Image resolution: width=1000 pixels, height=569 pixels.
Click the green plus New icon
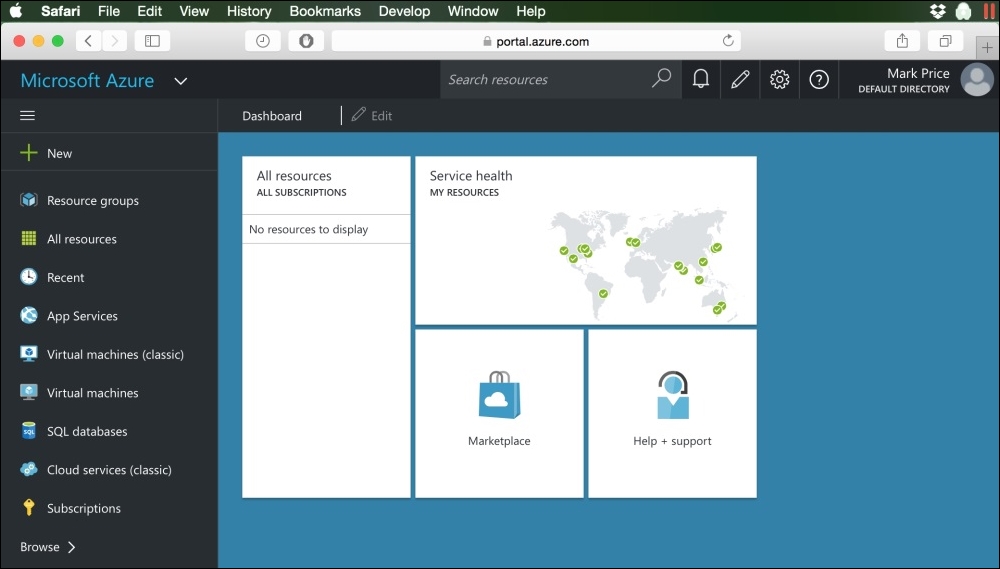[x=29, y=153]
